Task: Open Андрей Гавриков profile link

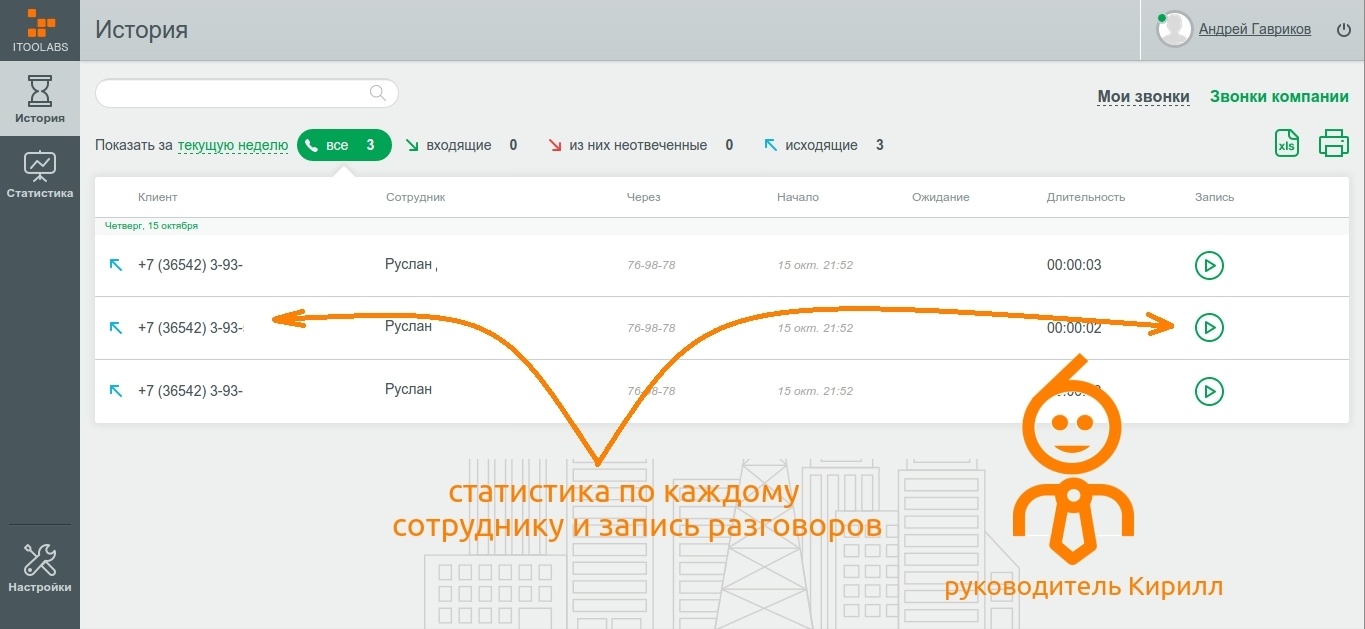Action: pos(1255,29)
